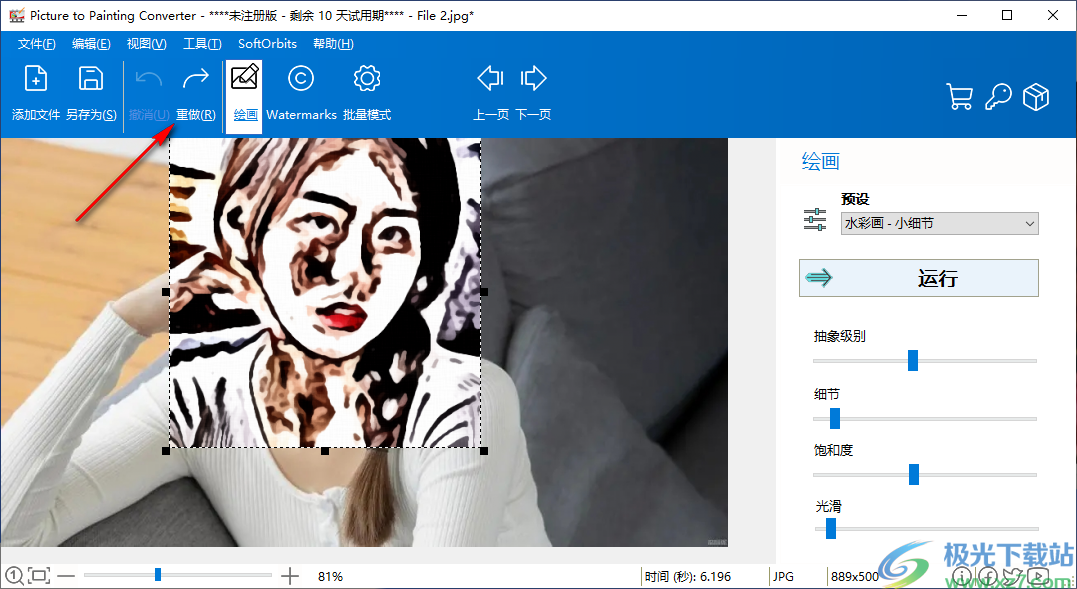Open Batch Mode (批量模式) gear
Viewport: 1077px width, 589px height.
pyautogui.click(x=367, y=78)
